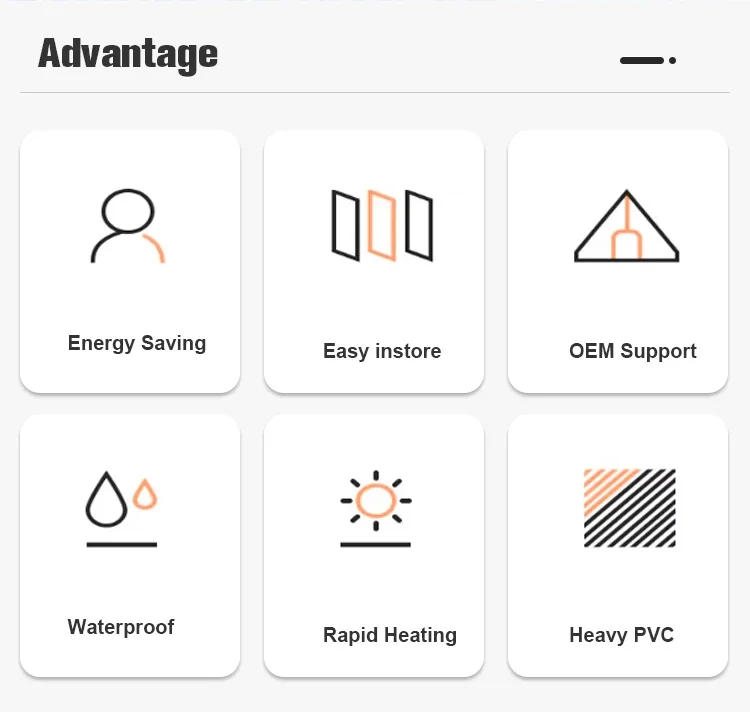Select the Heavy PVC striped square icon
750x712 pixels.
tap(629, 508)
